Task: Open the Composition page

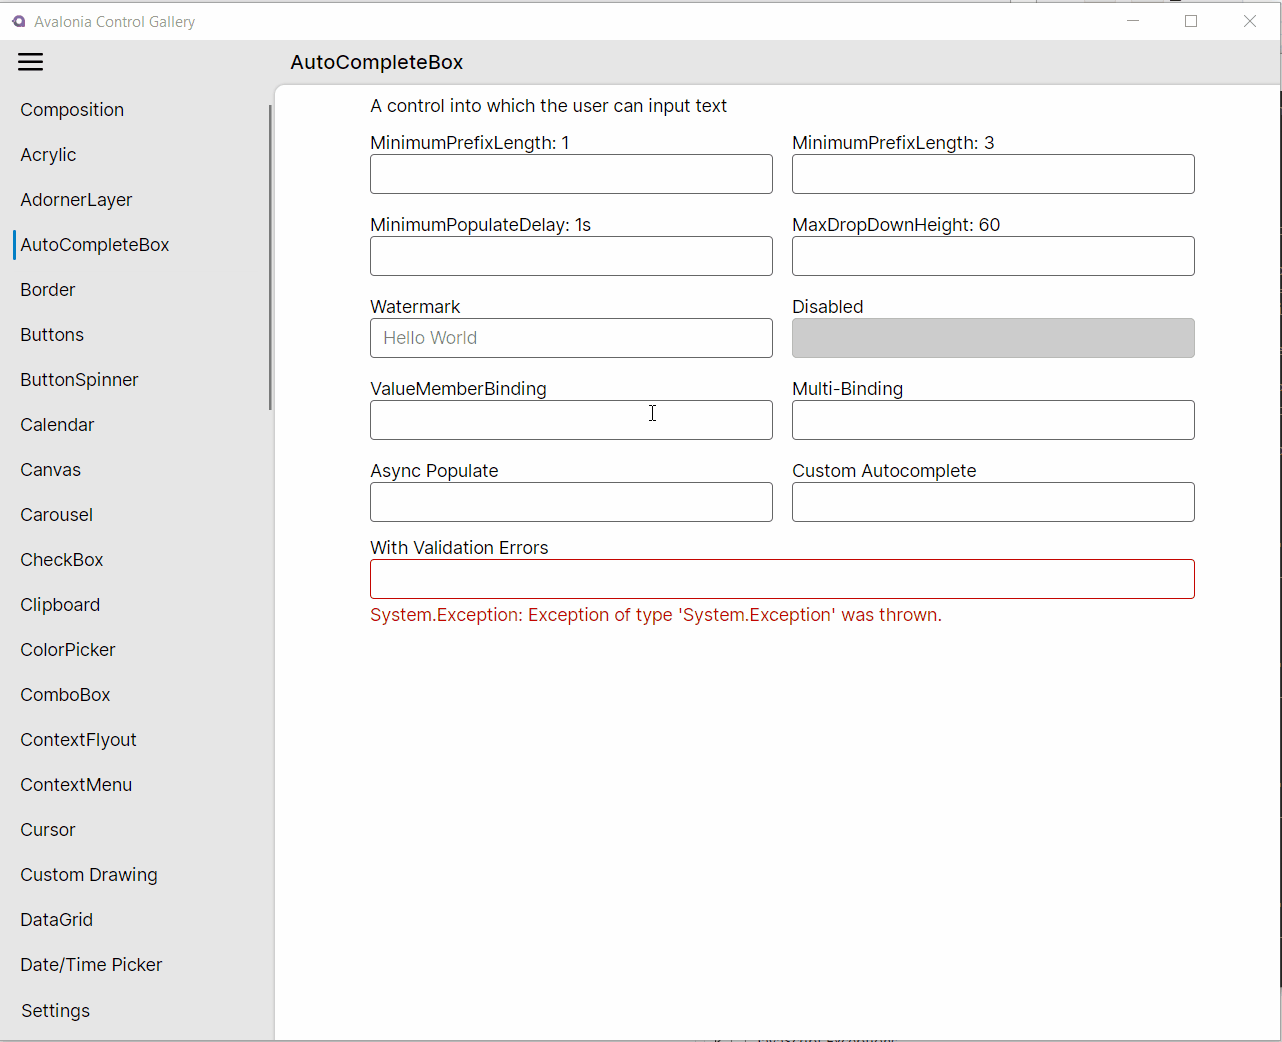Action: [x=72, y=110]
